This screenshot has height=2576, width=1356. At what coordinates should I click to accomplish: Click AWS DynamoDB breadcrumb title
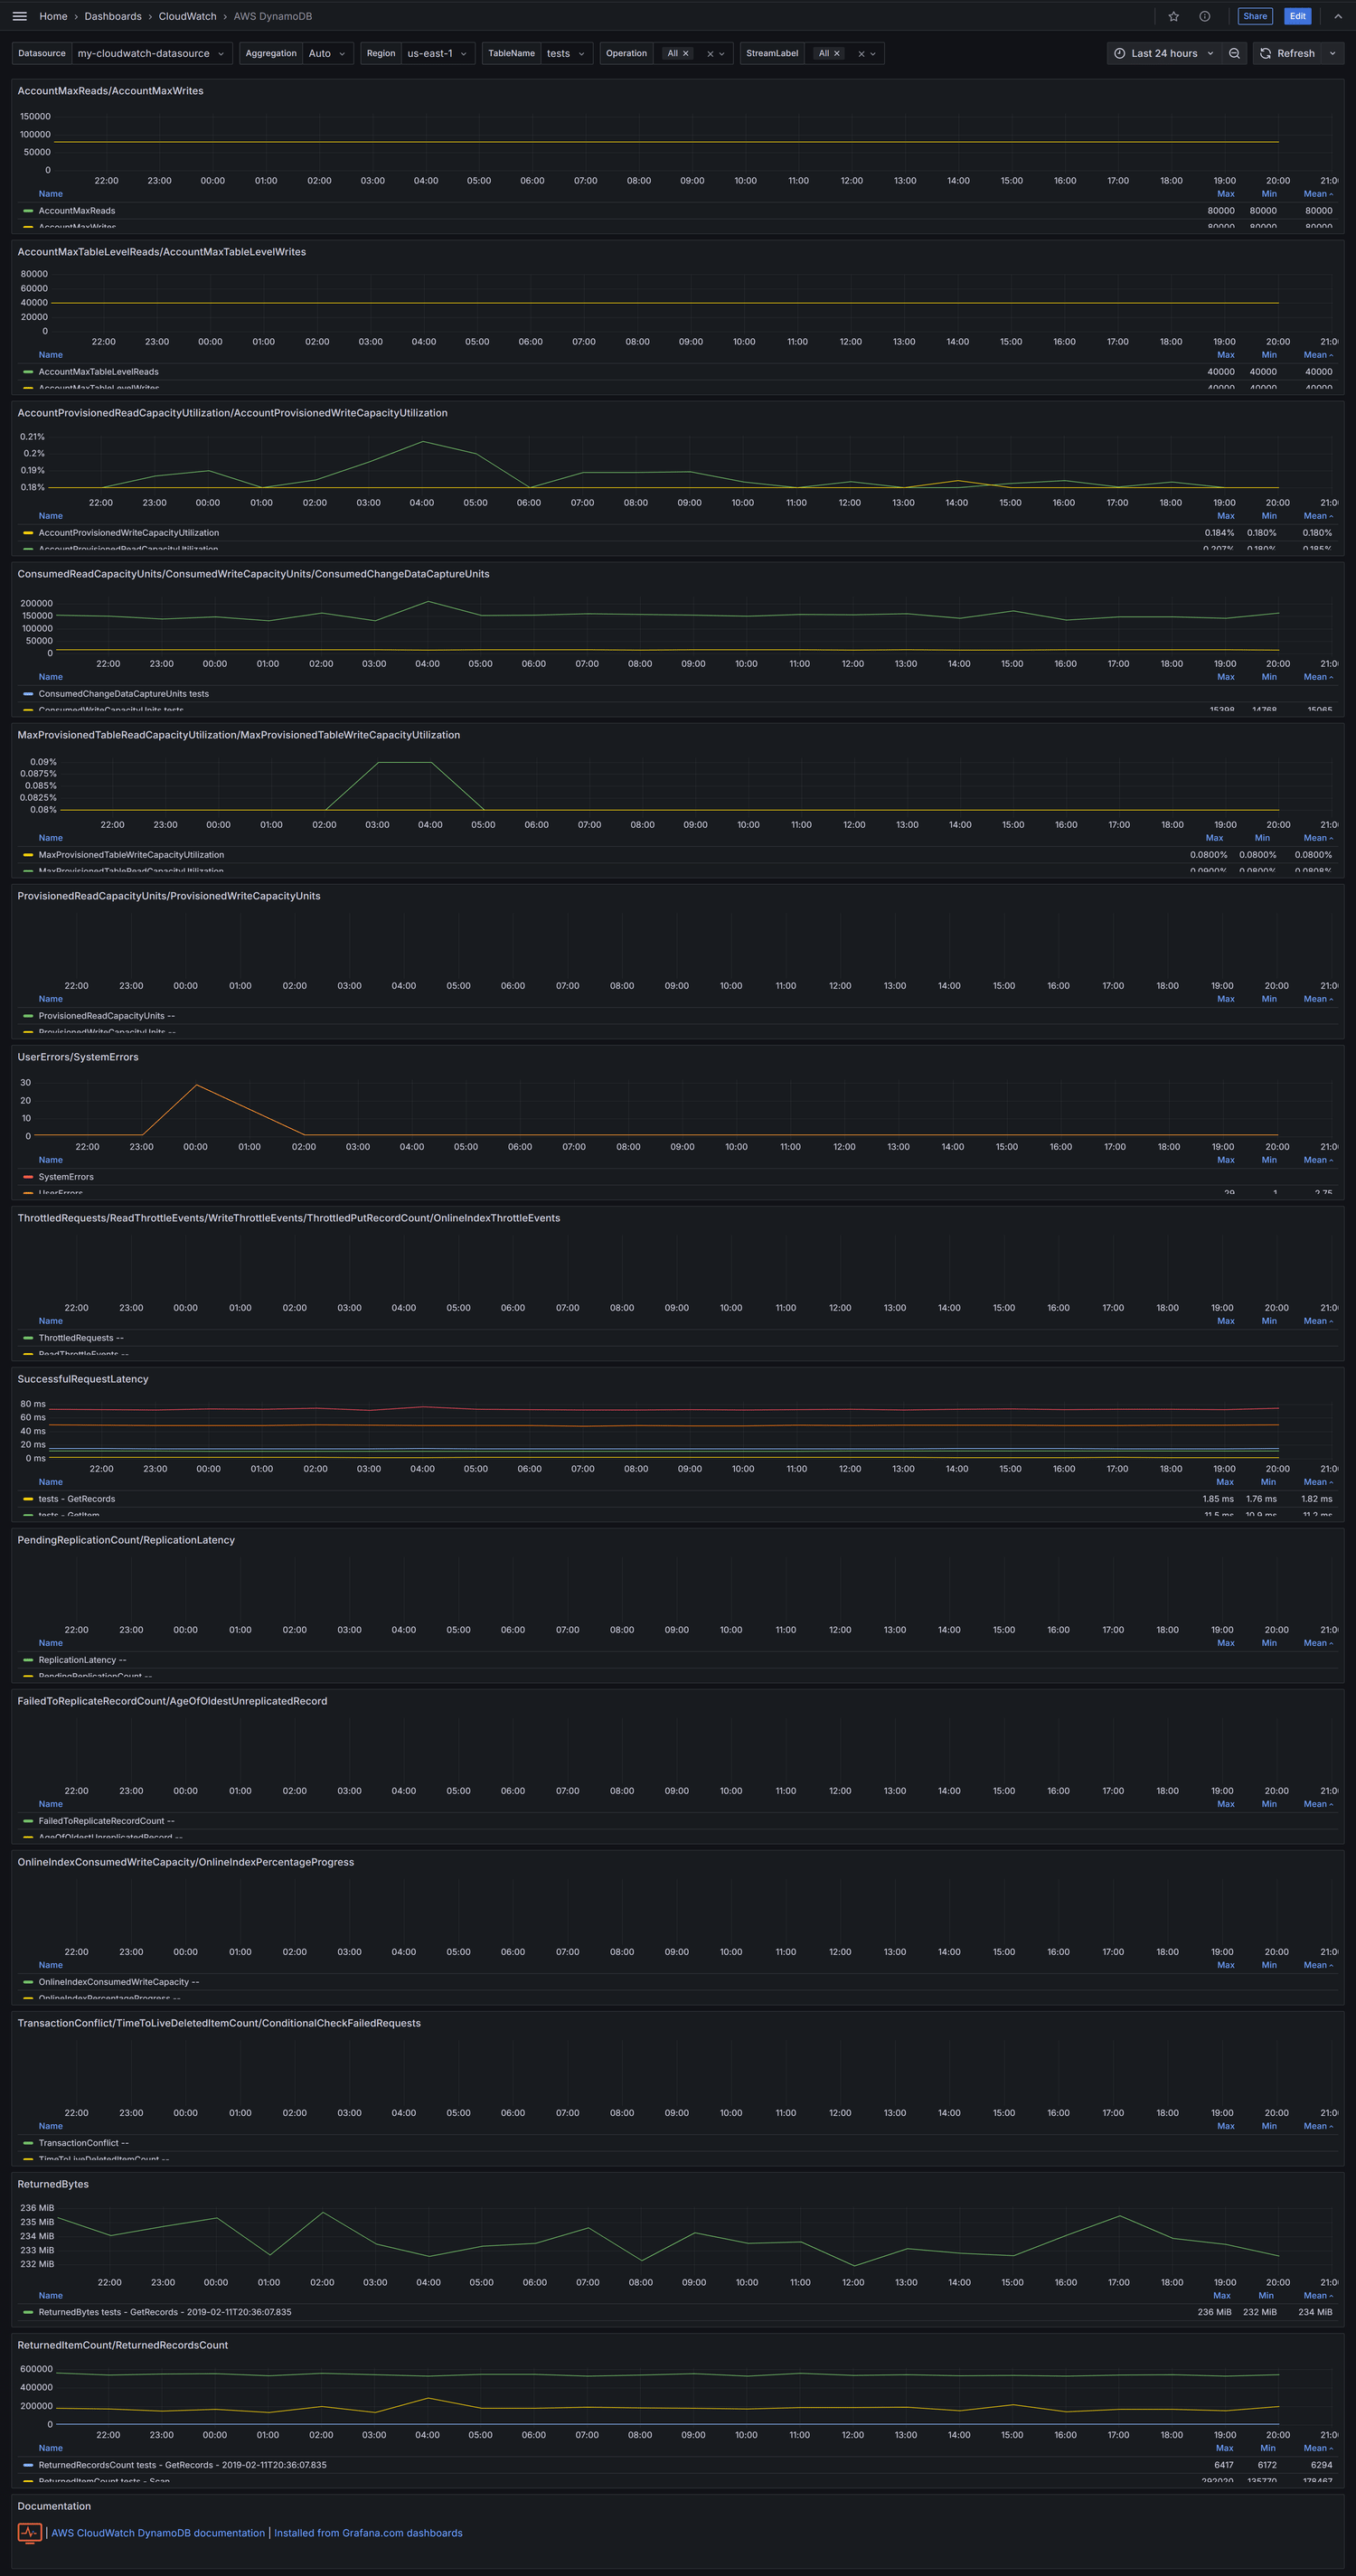pyautogui.click(x=273, y=16)
